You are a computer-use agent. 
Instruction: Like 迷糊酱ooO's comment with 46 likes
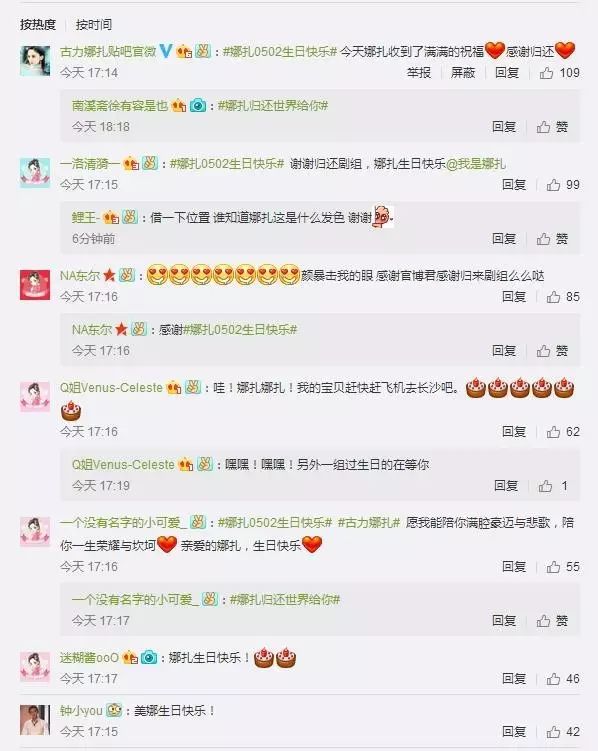pos(563,679)
